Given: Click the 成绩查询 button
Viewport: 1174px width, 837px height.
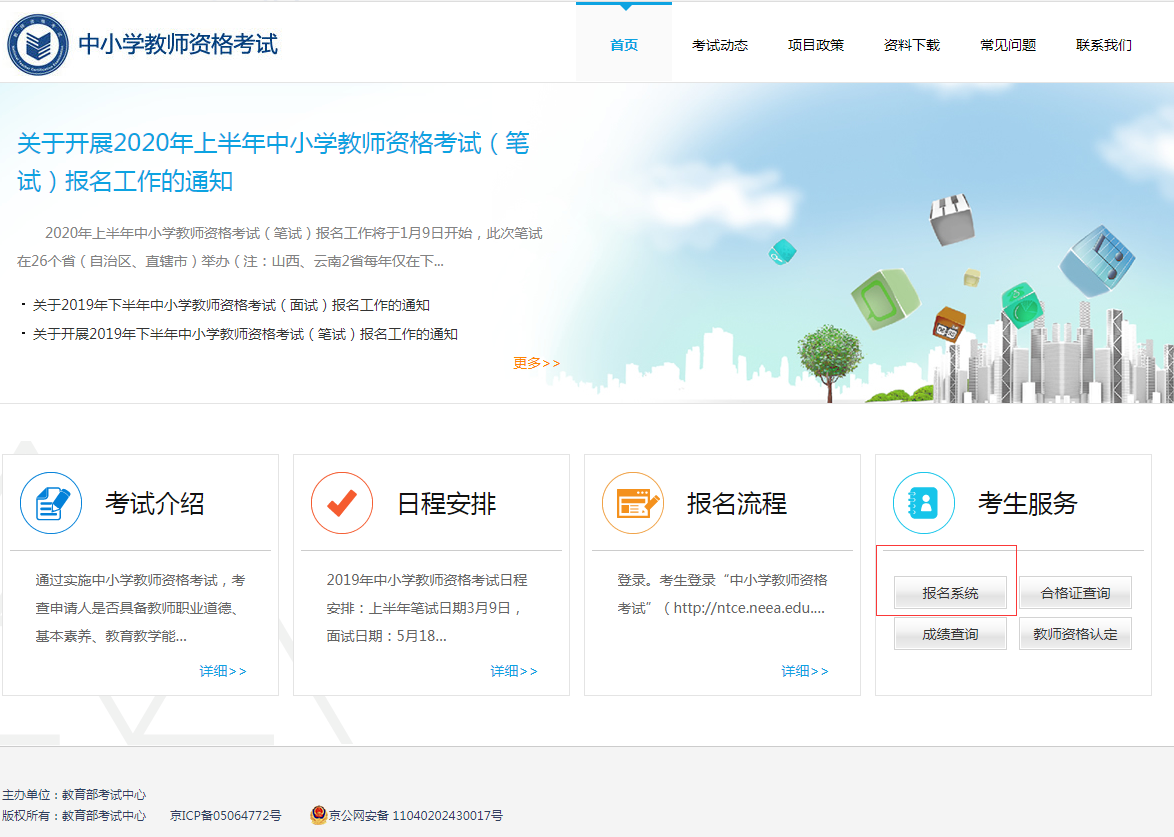Looking at the screenshot, I should coord(950,632).
